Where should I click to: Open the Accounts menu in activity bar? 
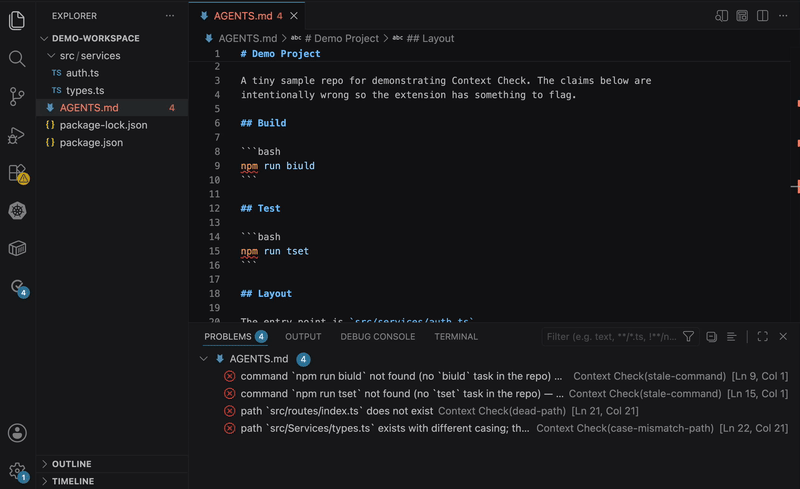coord(17,433)
